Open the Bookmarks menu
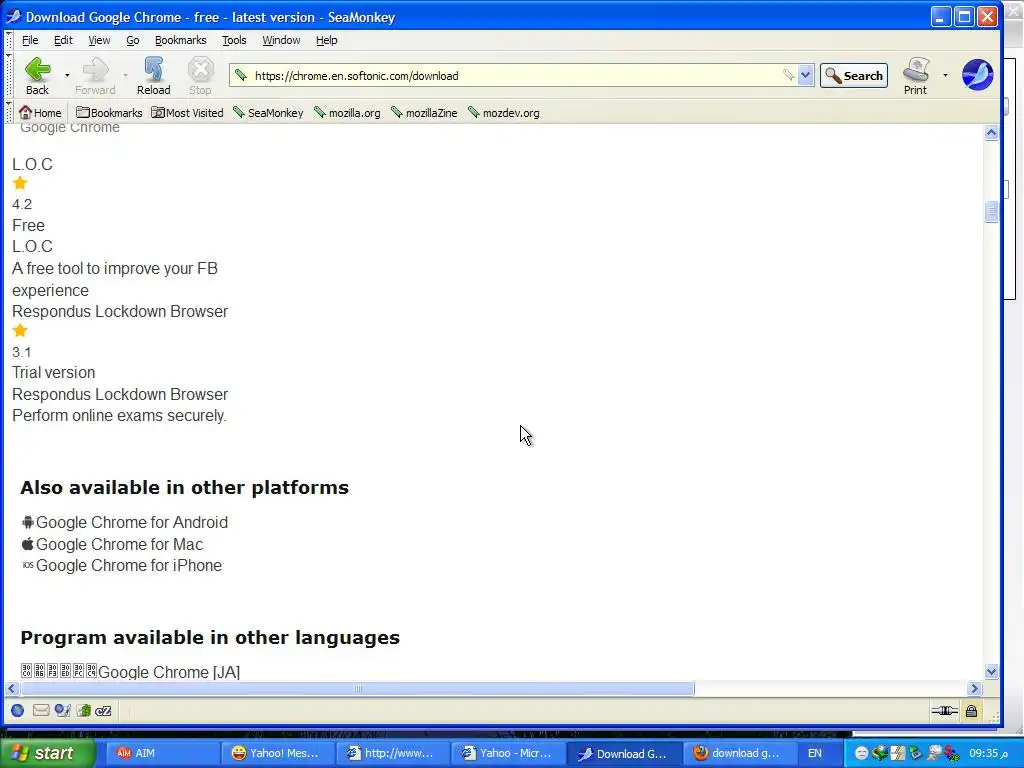This screenshot has width=1024, height=768. (180, 40)
